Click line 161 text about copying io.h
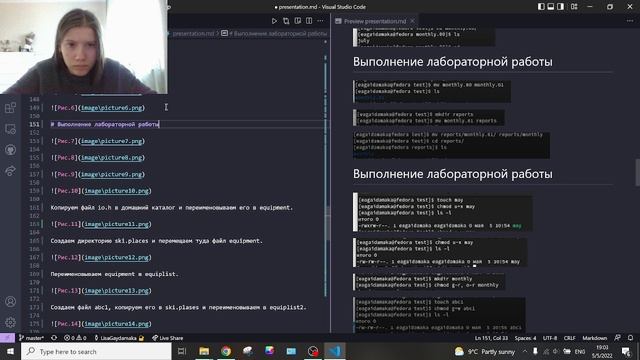 pos(172,207)
